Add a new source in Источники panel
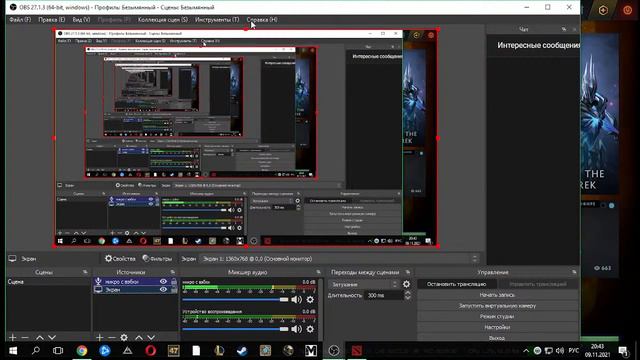The width and height of the screenshot is (640, 360). 100,338
